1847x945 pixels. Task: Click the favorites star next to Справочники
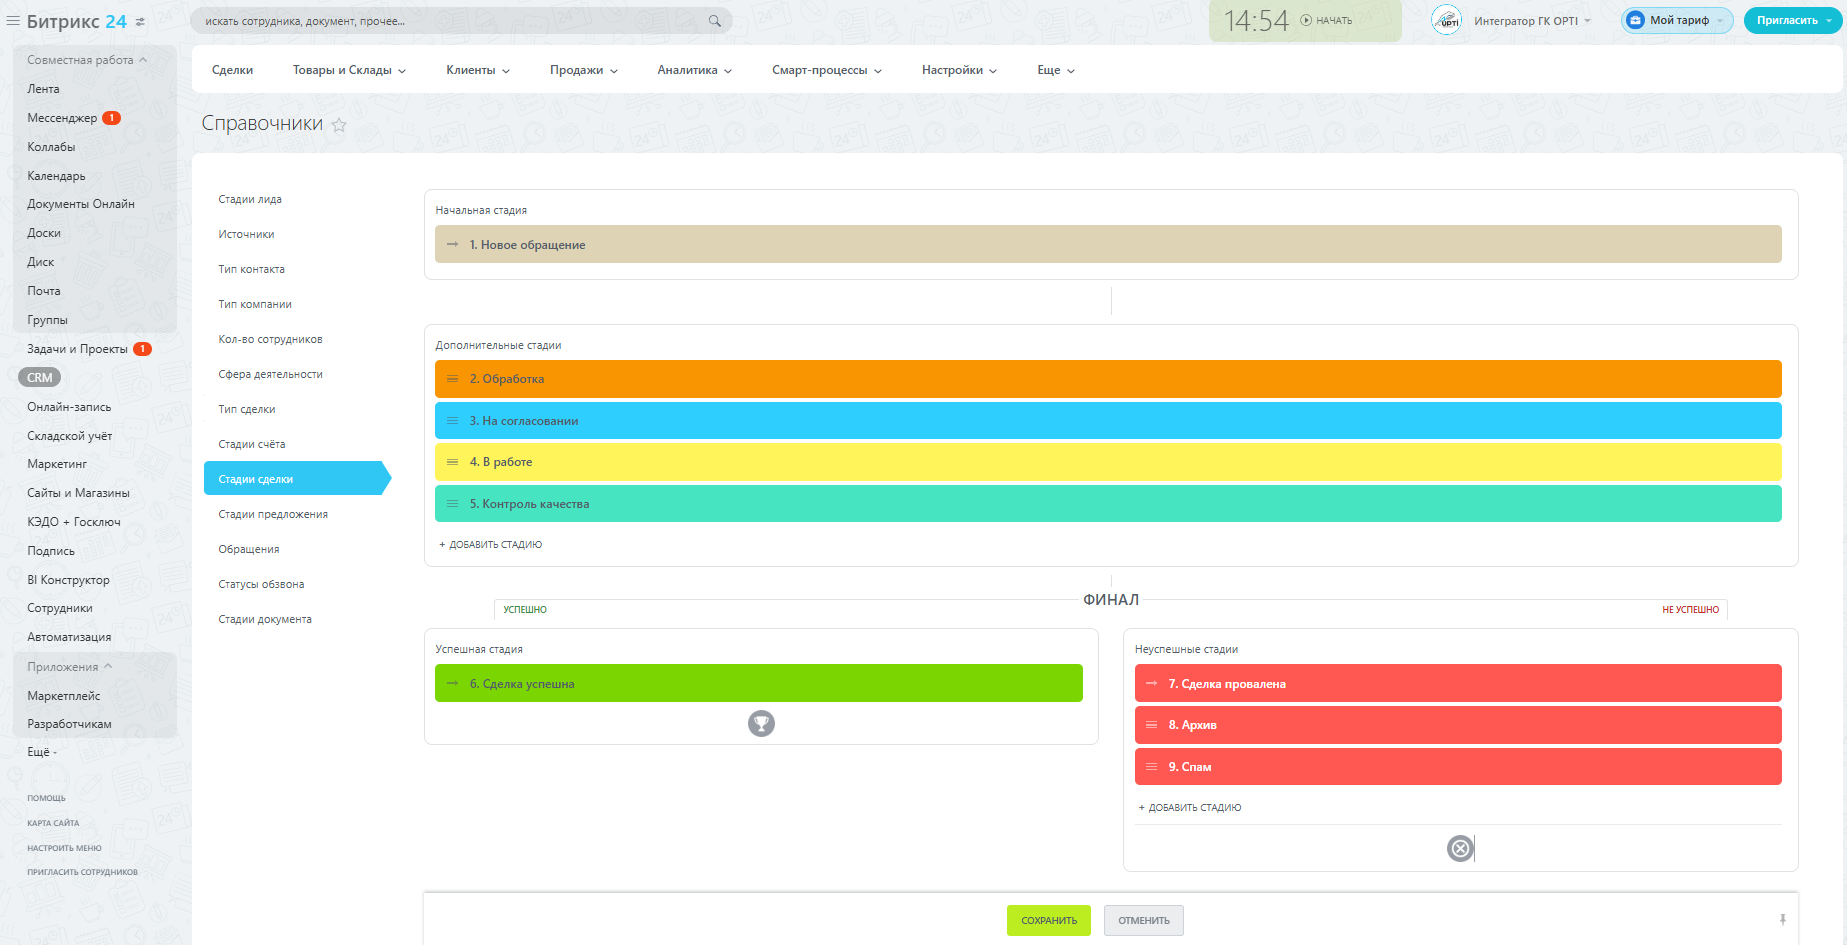(x=339, y=125)
